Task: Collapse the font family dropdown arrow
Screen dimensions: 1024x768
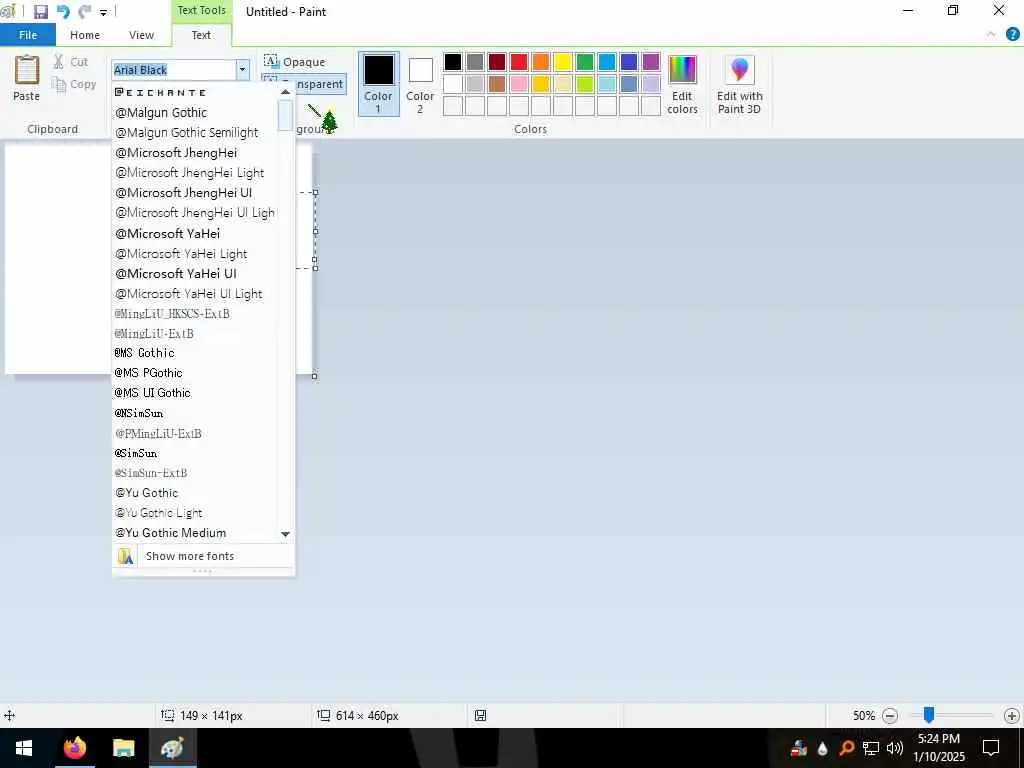Action: click(x=242, y=70)
